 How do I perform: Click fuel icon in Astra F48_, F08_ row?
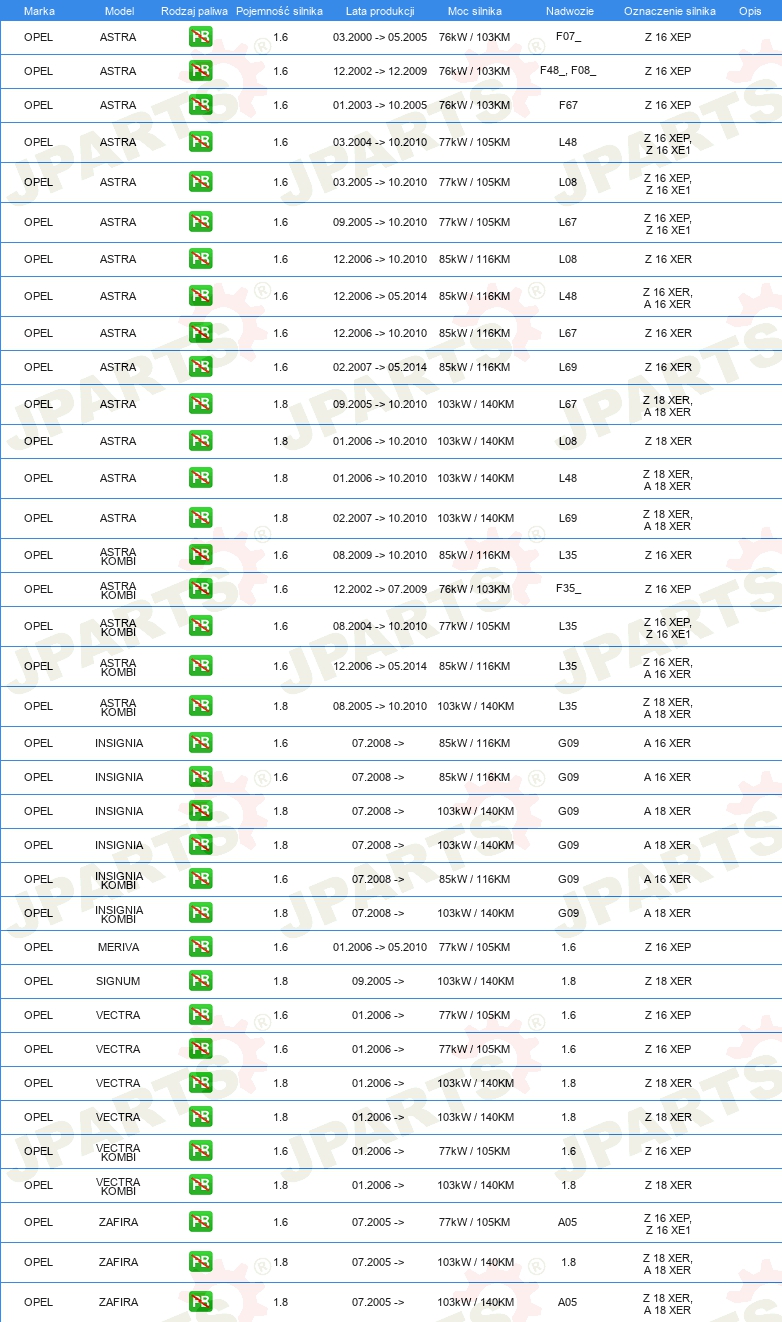[x=201, y=71]
